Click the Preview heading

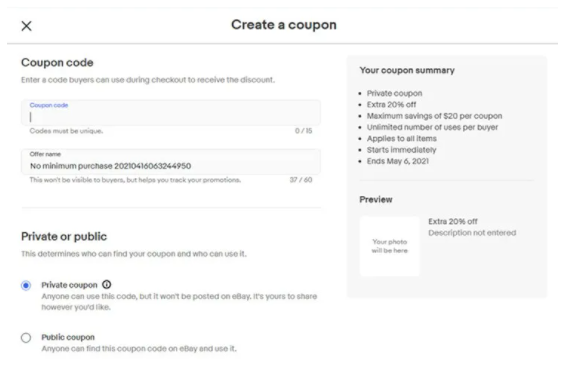376,199
